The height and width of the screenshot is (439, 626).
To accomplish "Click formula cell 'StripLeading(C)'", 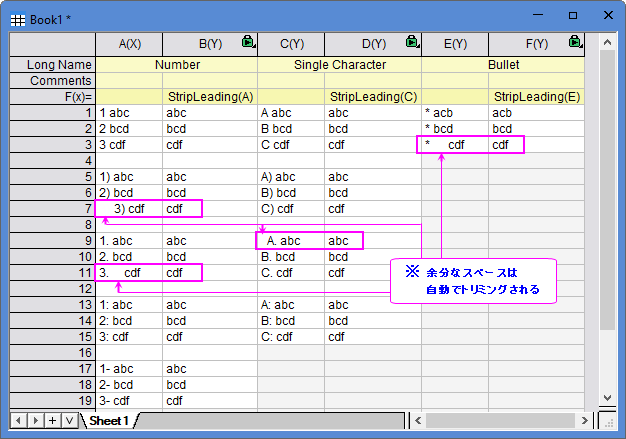I will coord(373,97).
